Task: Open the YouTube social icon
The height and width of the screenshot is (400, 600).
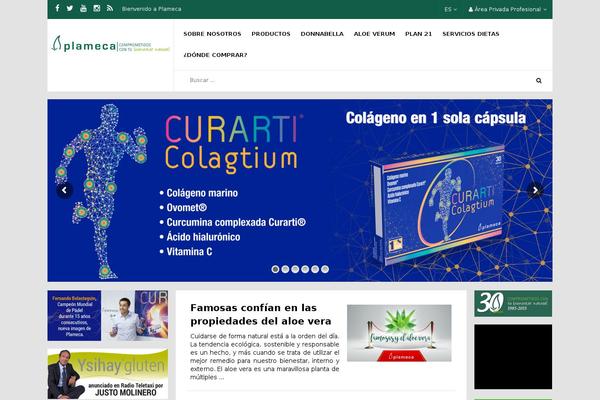Action: [83, 8]
